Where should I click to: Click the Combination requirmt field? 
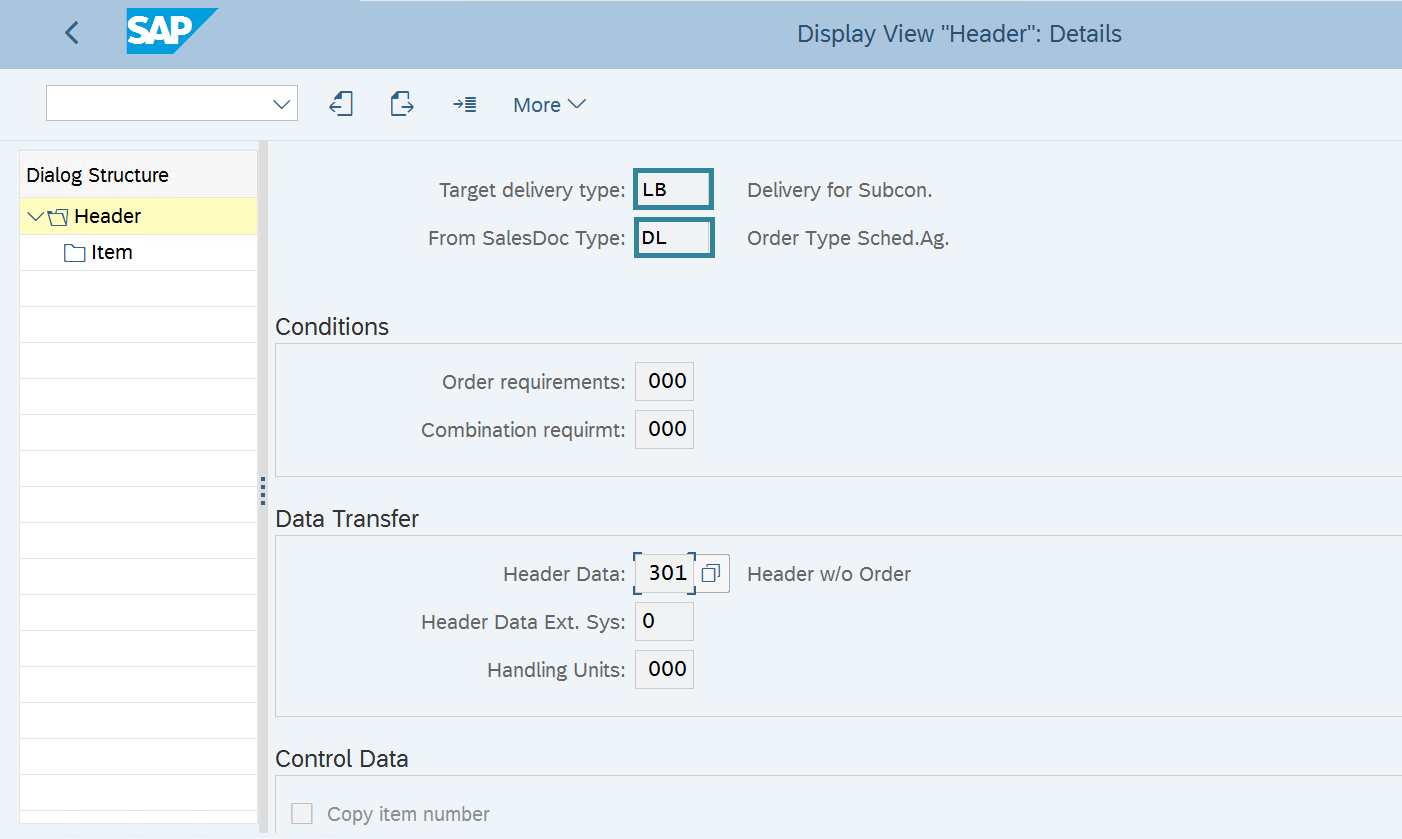tap(664, 430)
